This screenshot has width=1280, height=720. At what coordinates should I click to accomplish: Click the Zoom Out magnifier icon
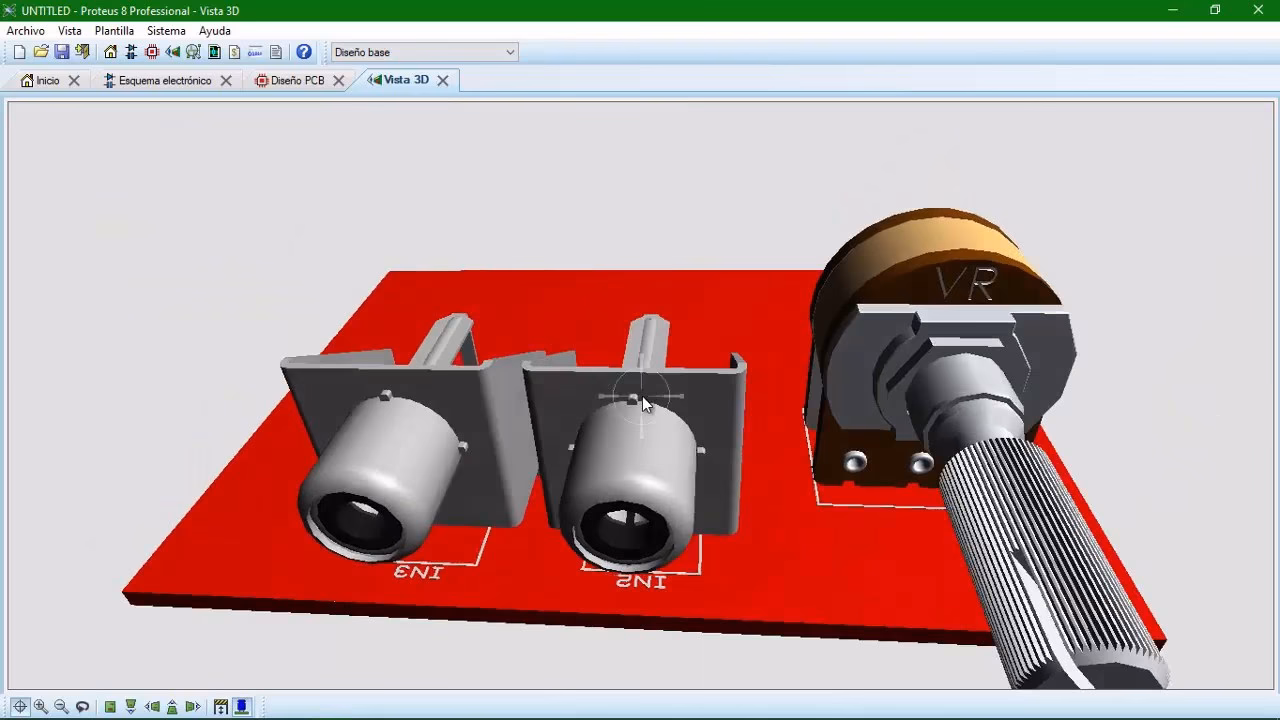(x=61, y=706)
